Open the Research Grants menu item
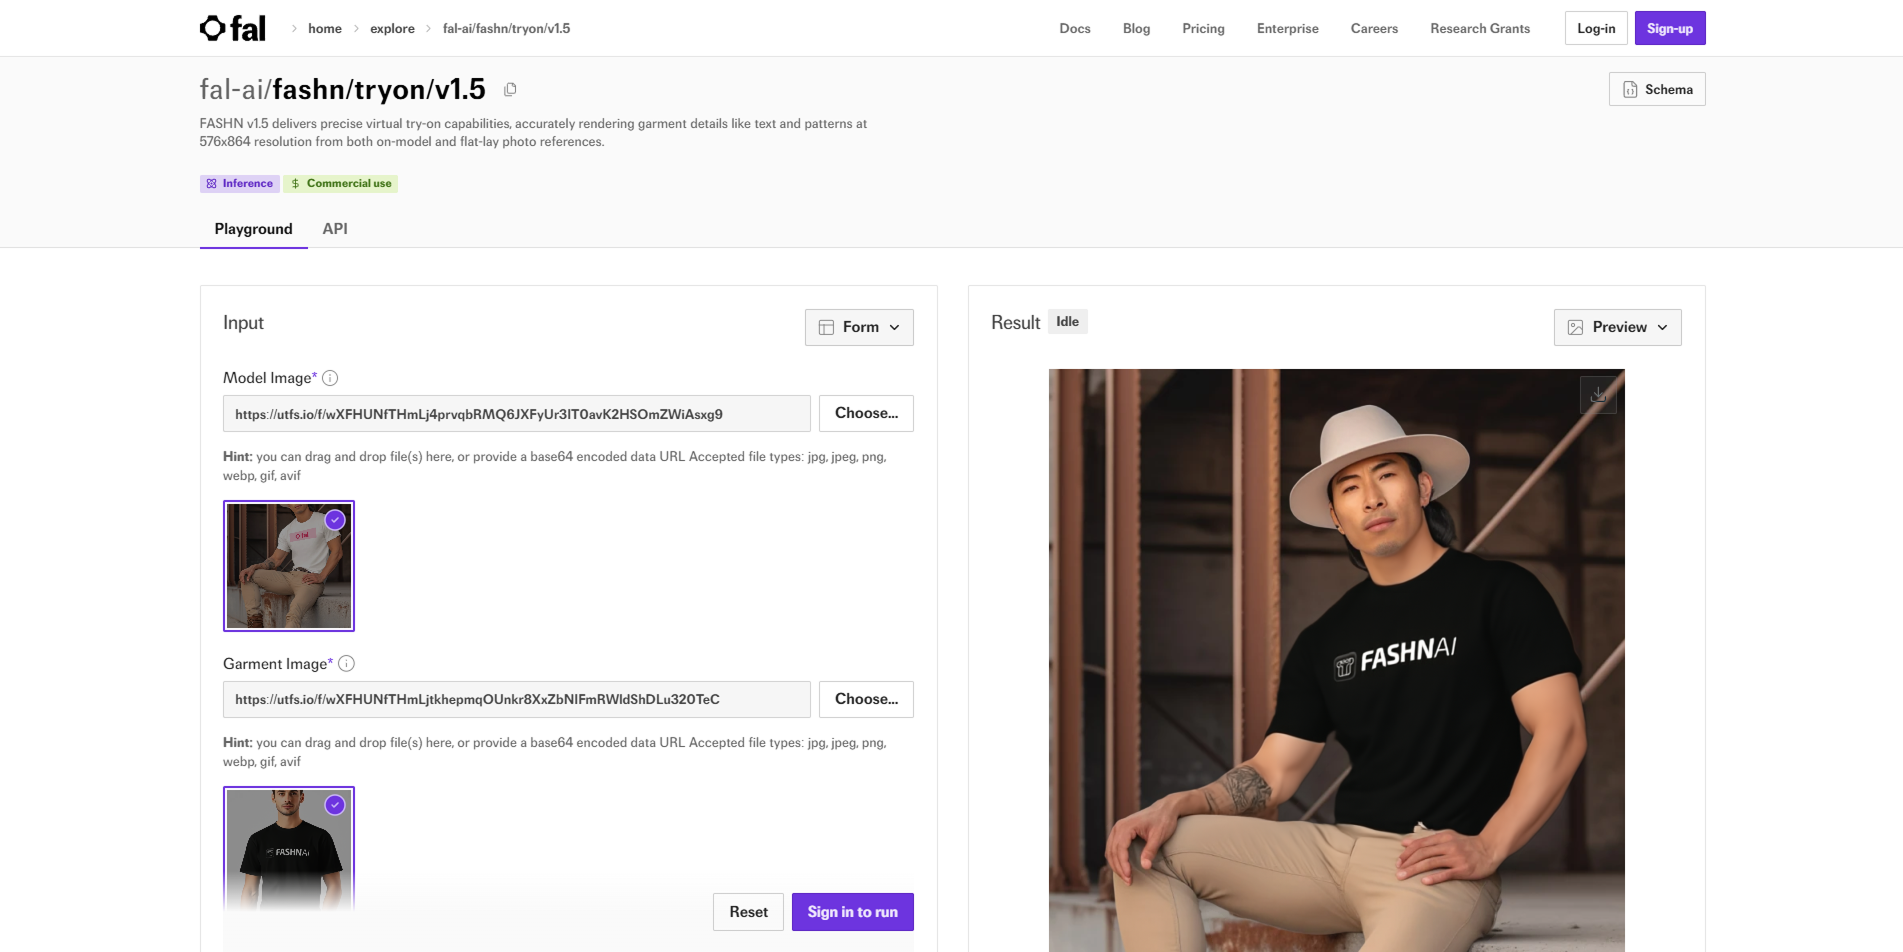This screenshot has height=952, width=1903. (x=1480, y=29)
